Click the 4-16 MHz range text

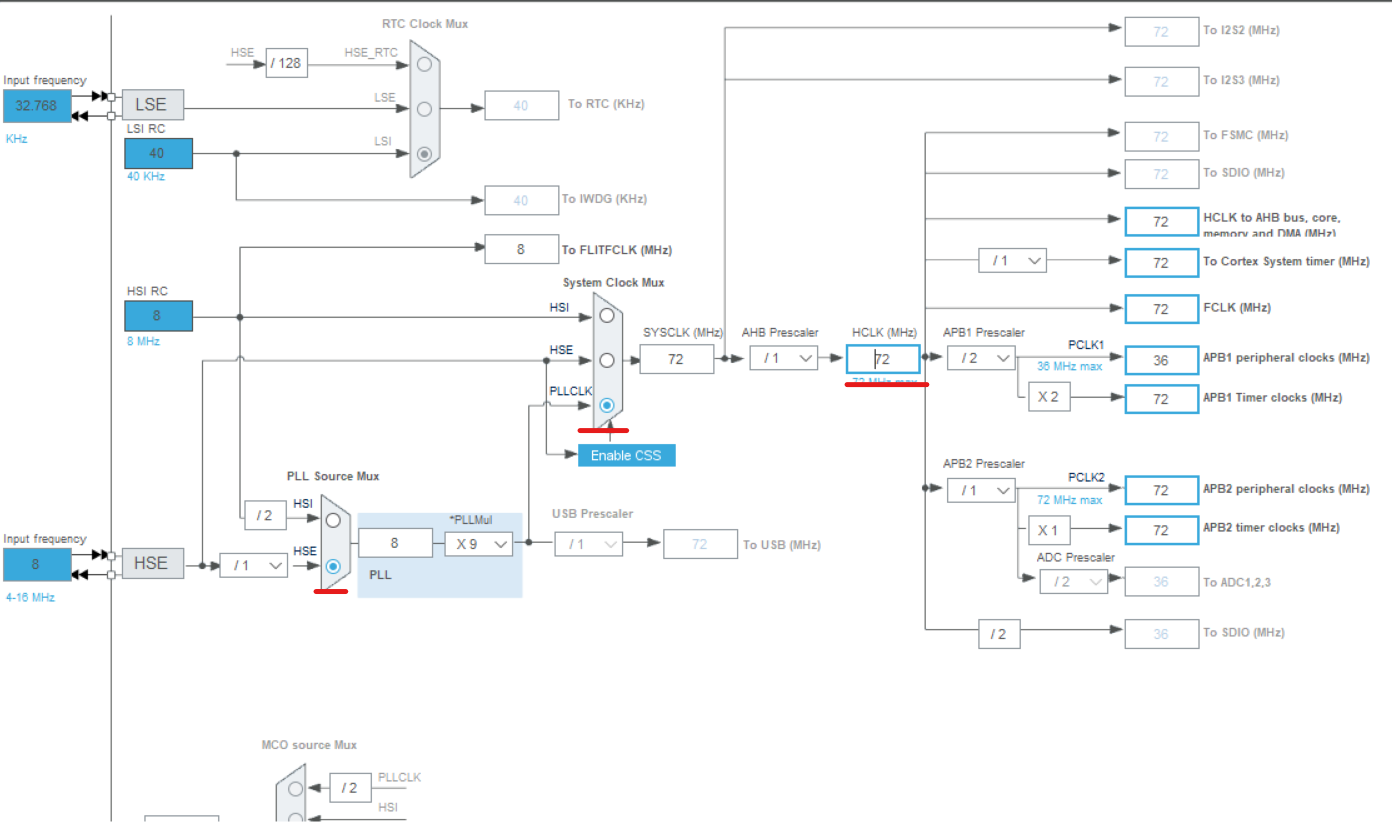29,598
